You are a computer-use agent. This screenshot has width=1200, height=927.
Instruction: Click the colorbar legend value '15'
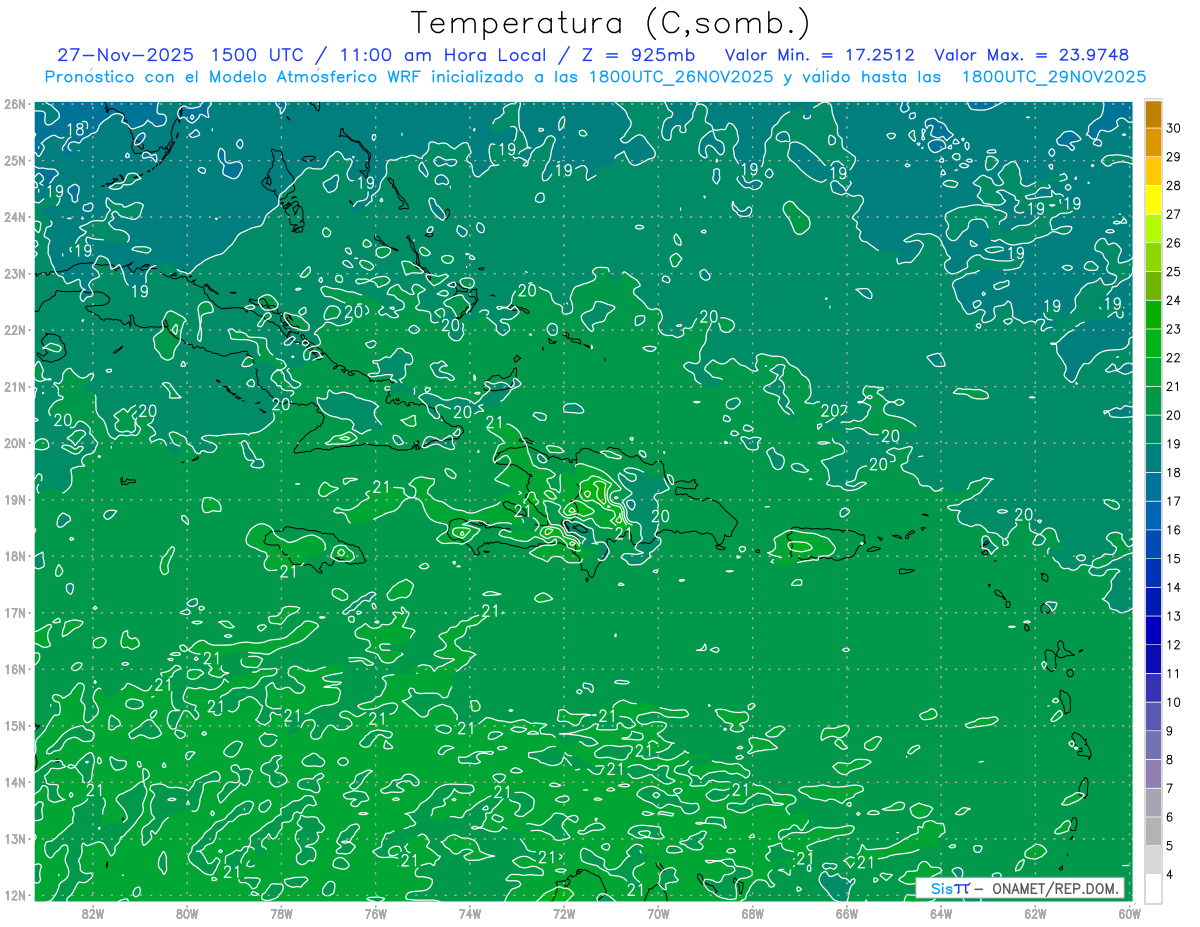click(x=1174, y=559)
